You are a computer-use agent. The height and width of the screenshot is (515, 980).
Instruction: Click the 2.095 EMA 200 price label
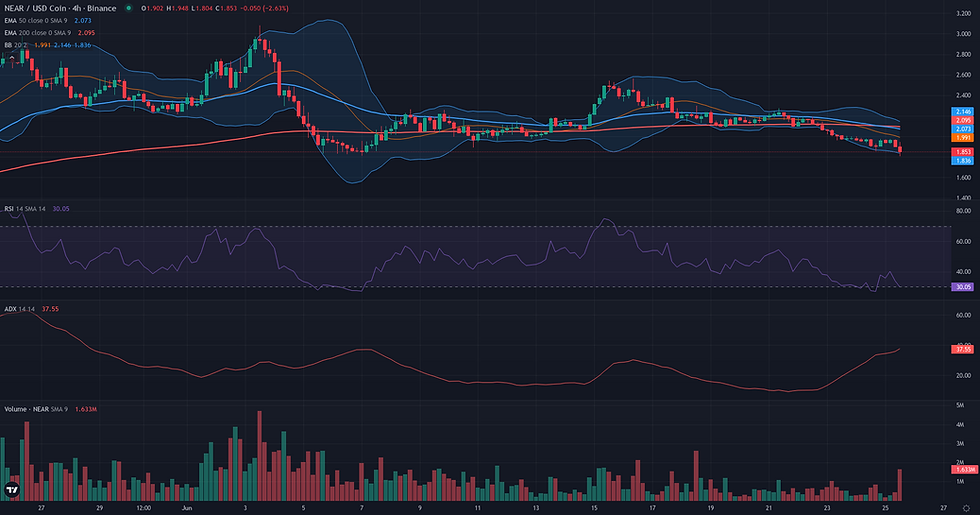click(x=962, y=121)
